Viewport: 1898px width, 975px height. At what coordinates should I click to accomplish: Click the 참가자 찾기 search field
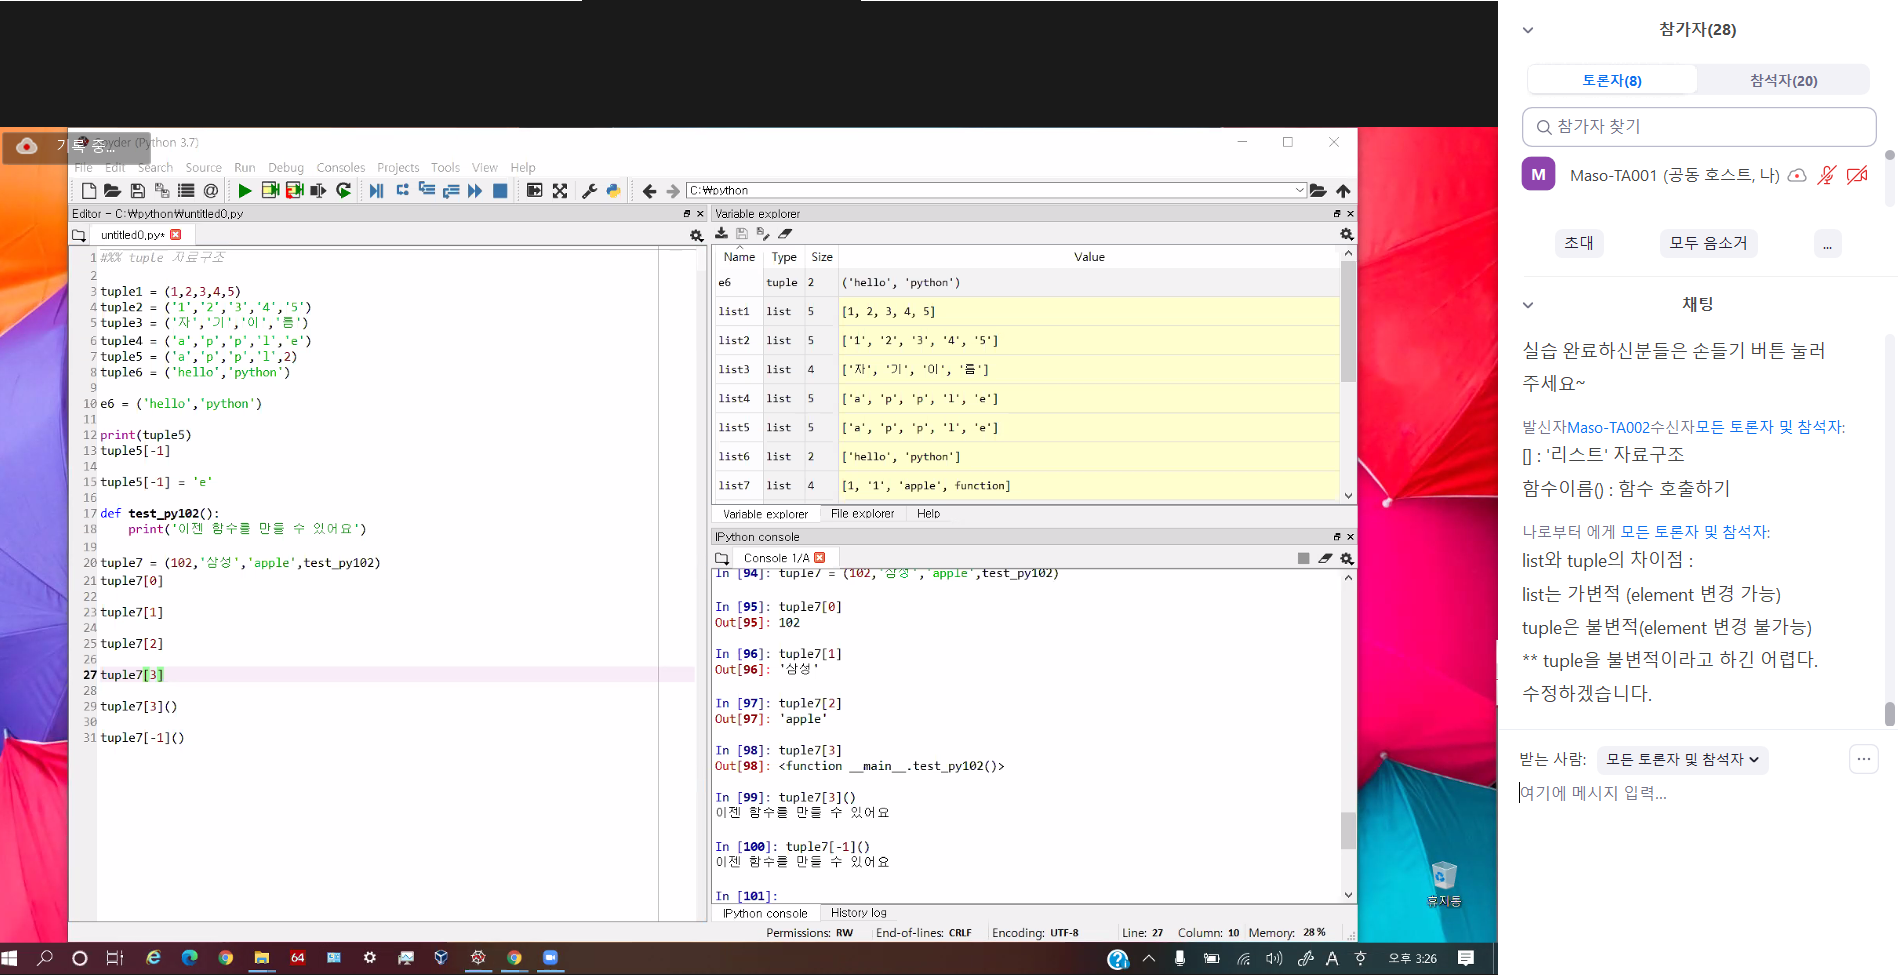(1698, 127)
